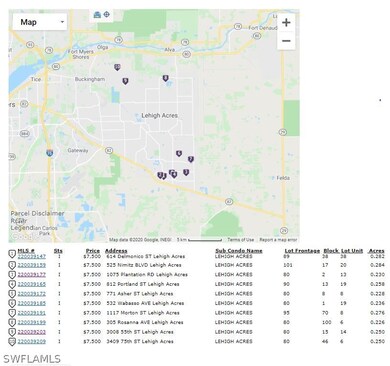Click the crosshair locate icon on map
Screen dimensions: 390x366
107,14
